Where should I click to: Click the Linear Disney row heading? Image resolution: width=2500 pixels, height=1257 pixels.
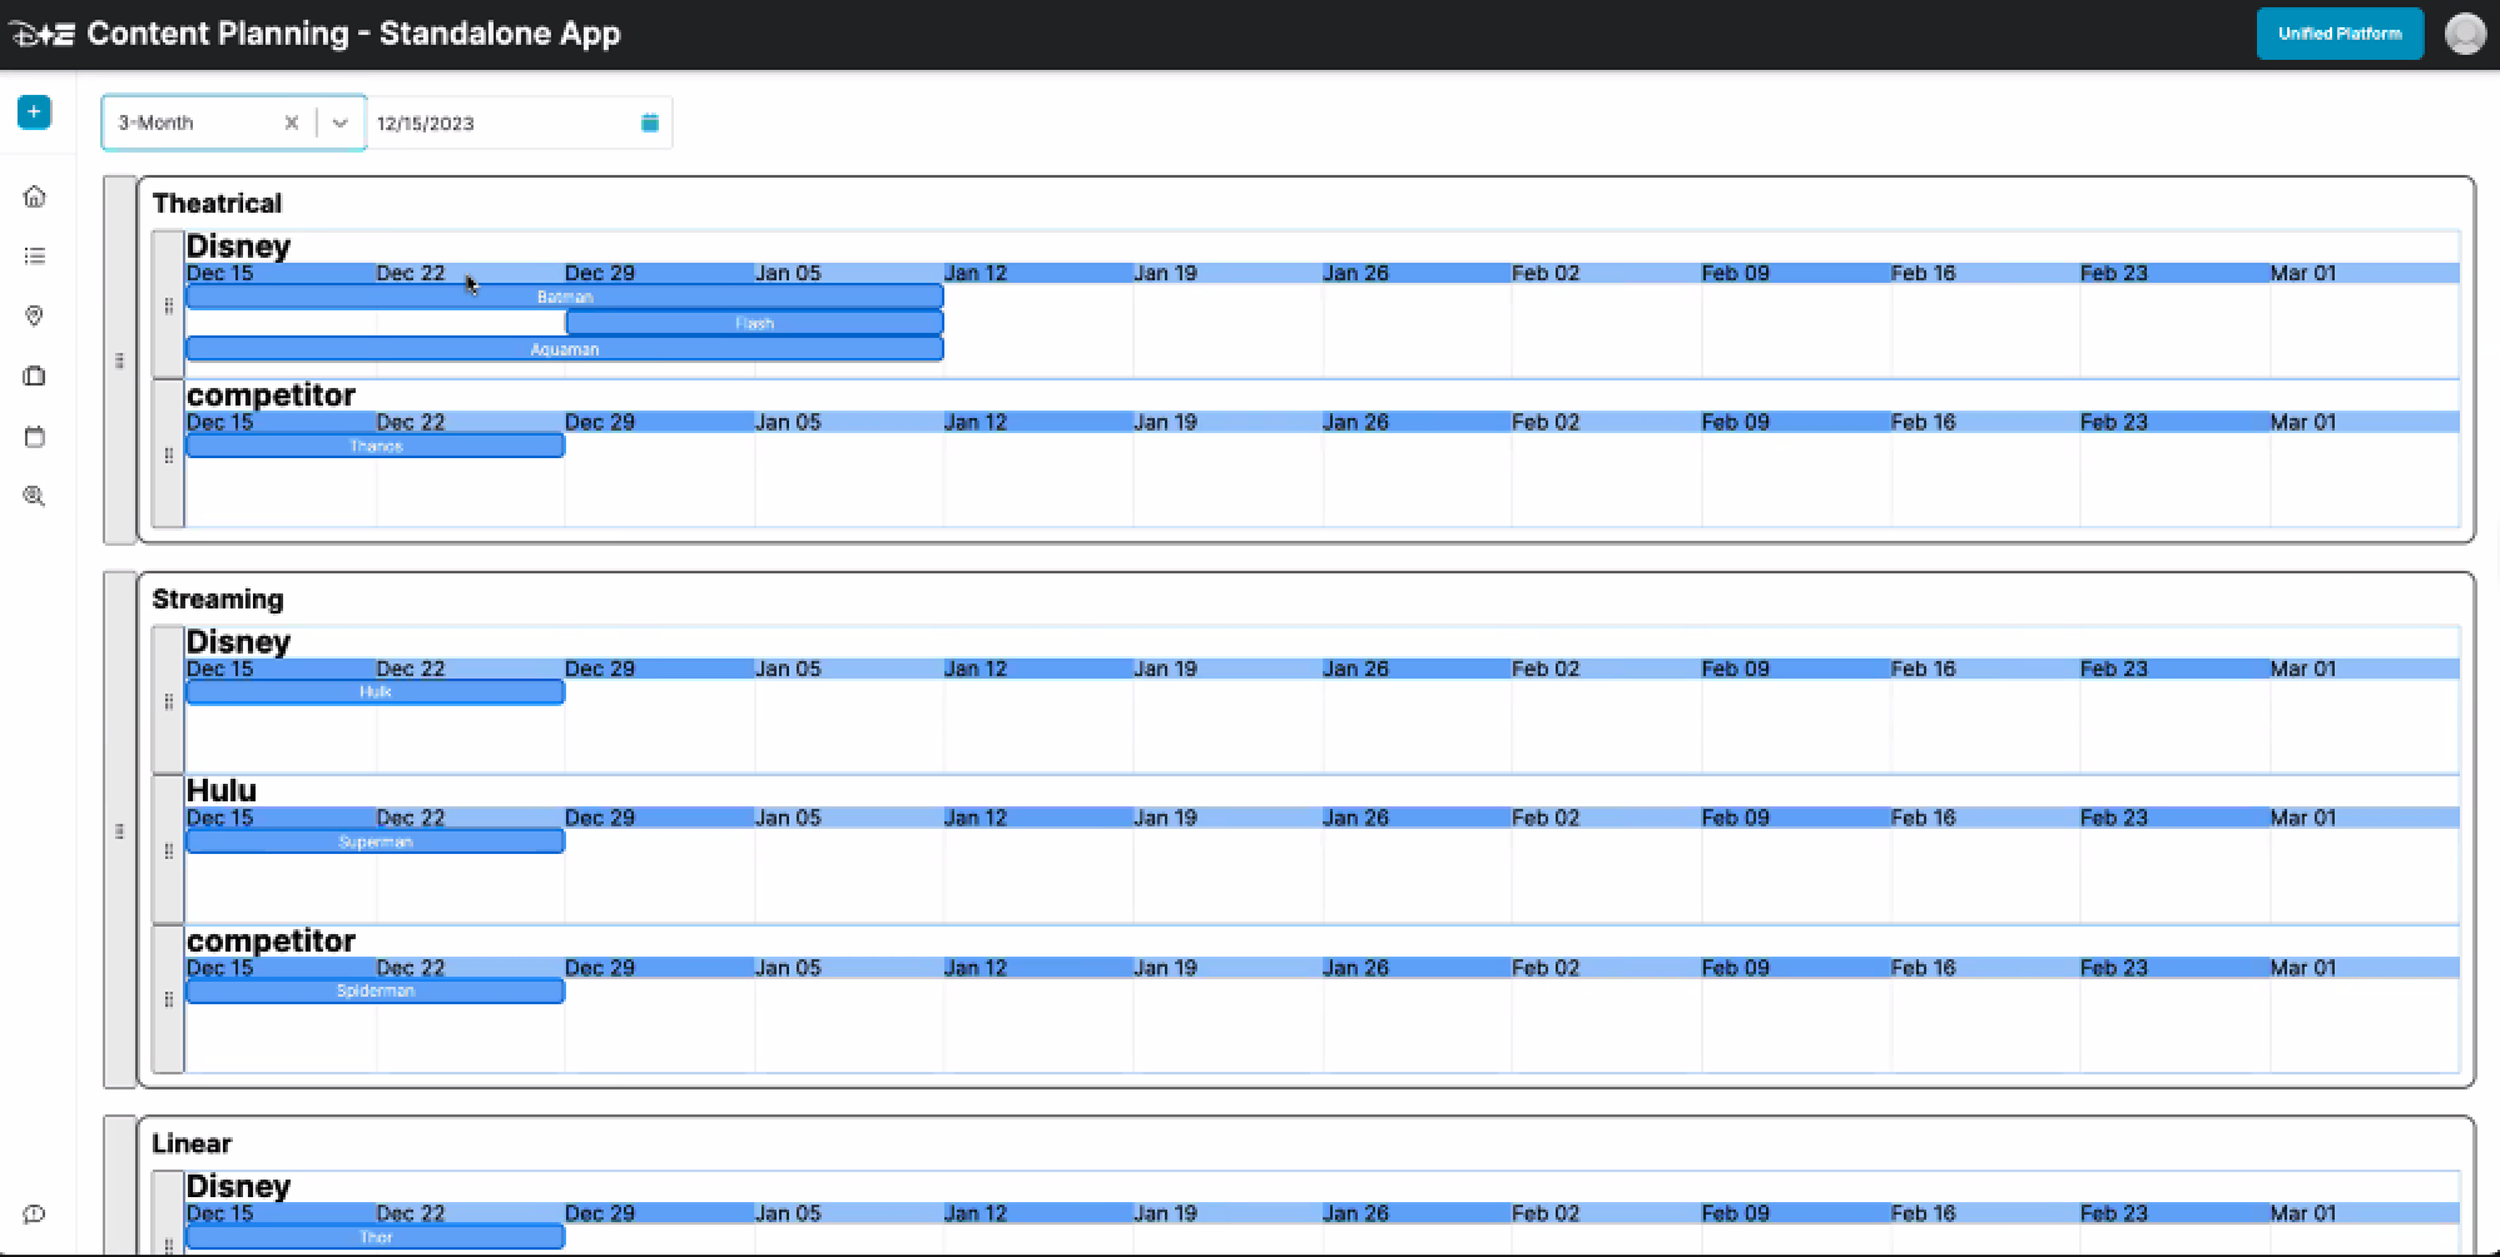[x=238, y=1186]
